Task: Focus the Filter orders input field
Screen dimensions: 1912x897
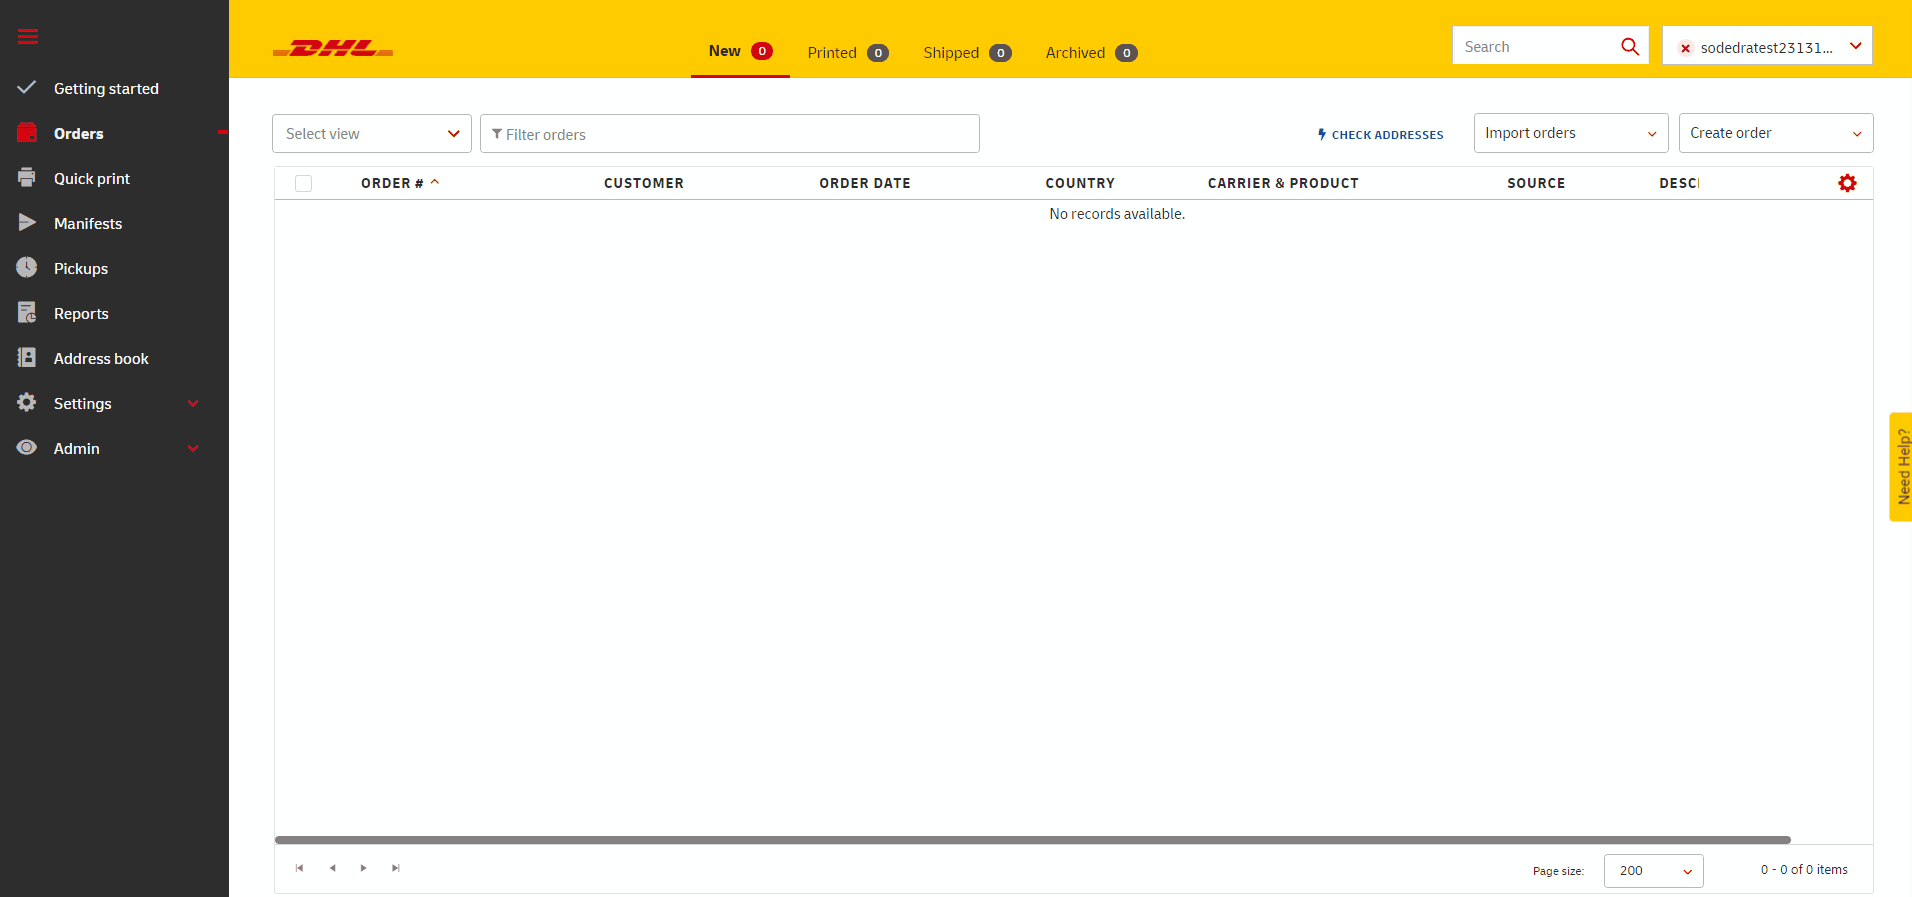Action: [x=730, y=134]
